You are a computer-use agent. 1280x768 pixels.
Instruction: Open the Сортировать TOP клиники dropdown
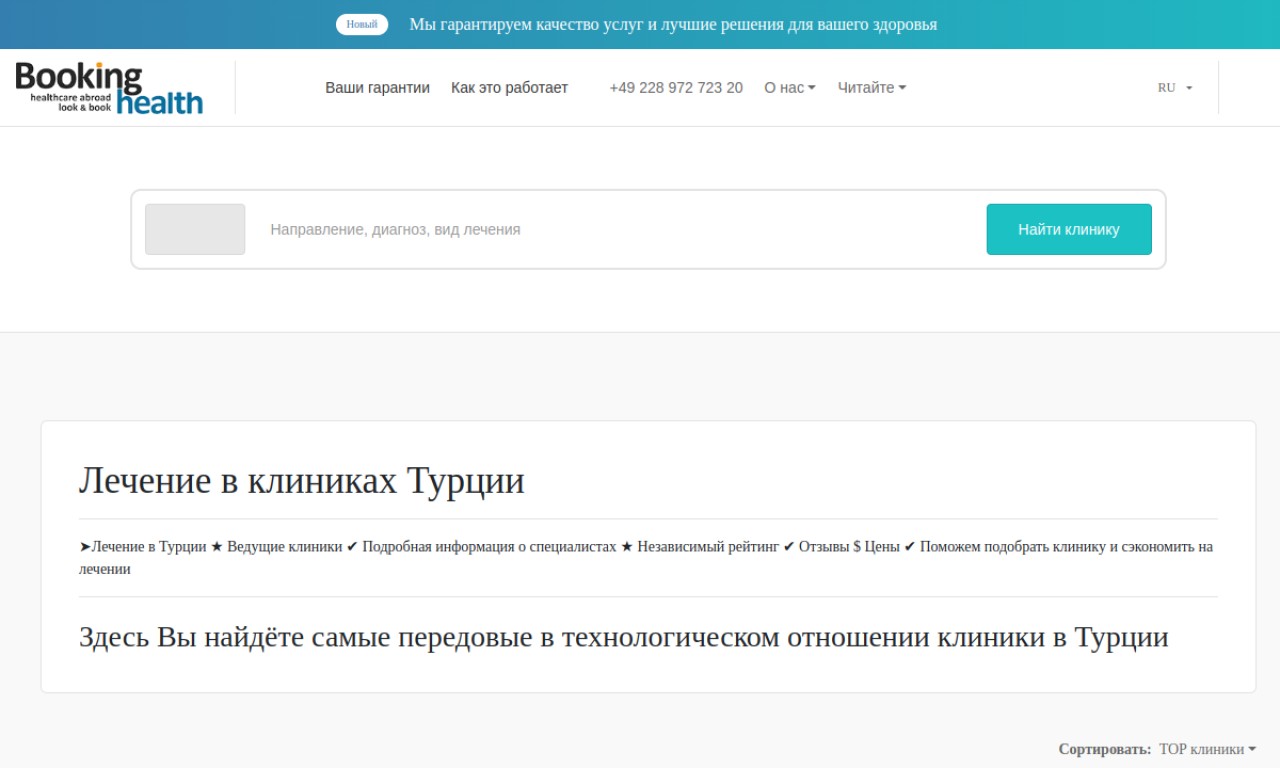coord(1207,749)
